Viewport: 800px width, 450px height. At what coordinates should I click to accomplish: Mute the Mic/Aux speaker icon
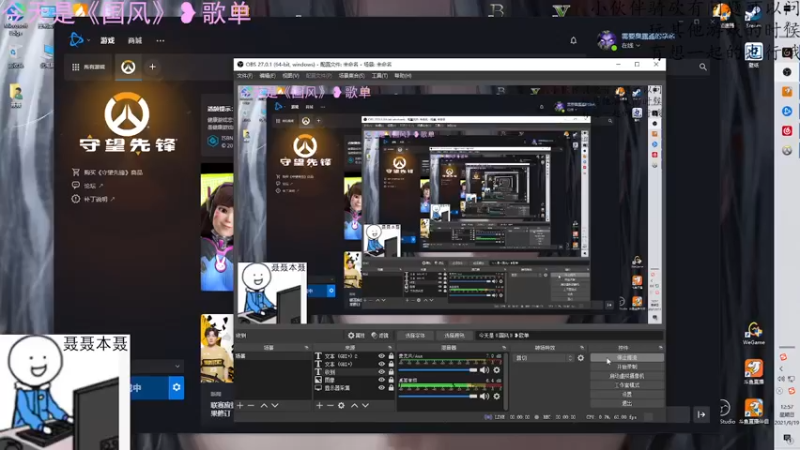tap(484, 370)
